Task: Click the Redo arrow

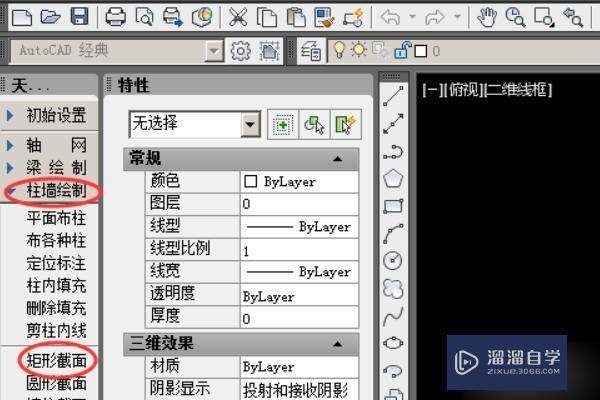Action: tap(435, 17)
